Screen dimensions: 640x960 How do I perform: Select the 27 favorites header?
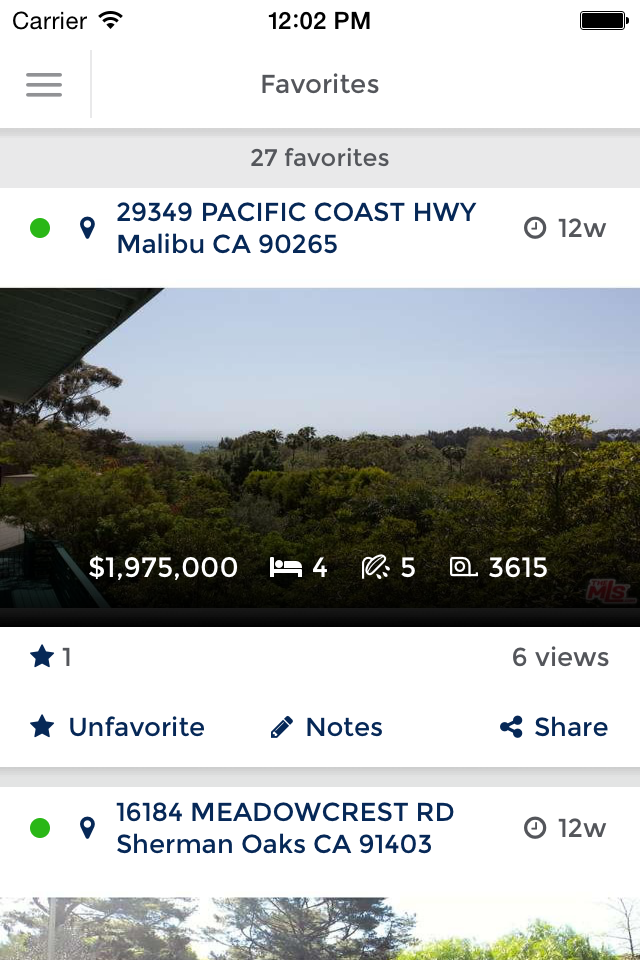[320, 157]
